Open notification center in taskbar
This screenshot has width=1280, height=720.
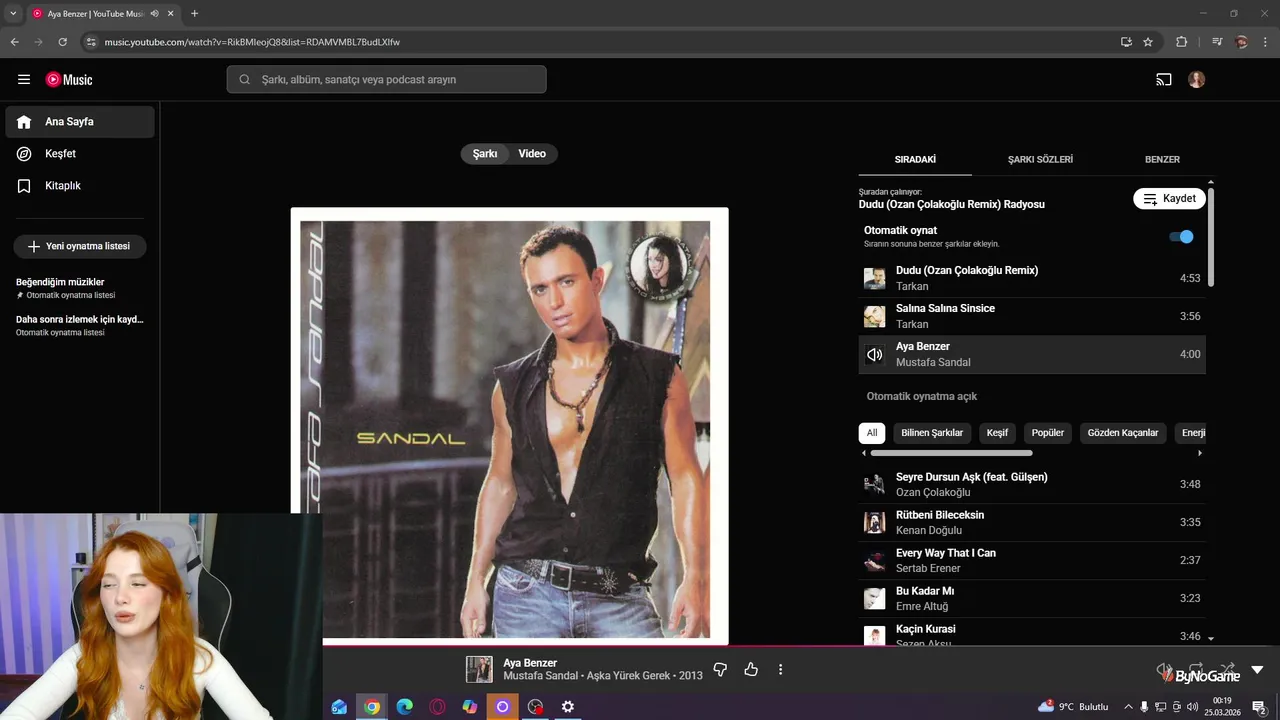pyautogui.click(x=1259, y=707)
